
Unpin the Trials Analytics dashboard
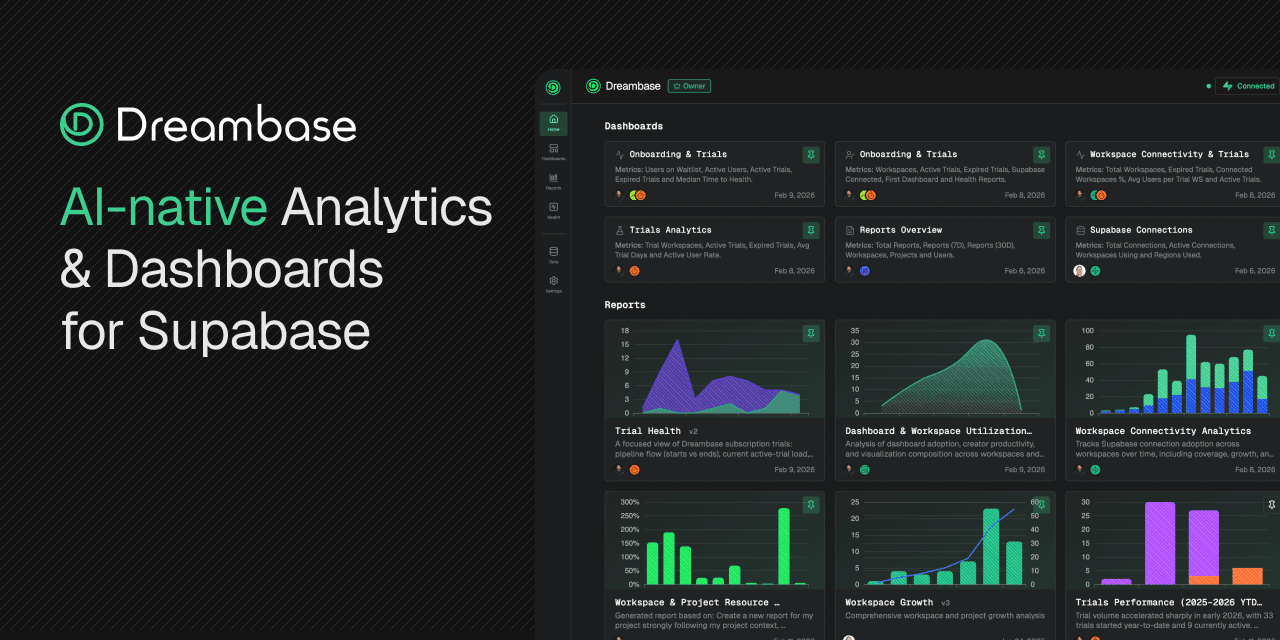coord(810,230)
